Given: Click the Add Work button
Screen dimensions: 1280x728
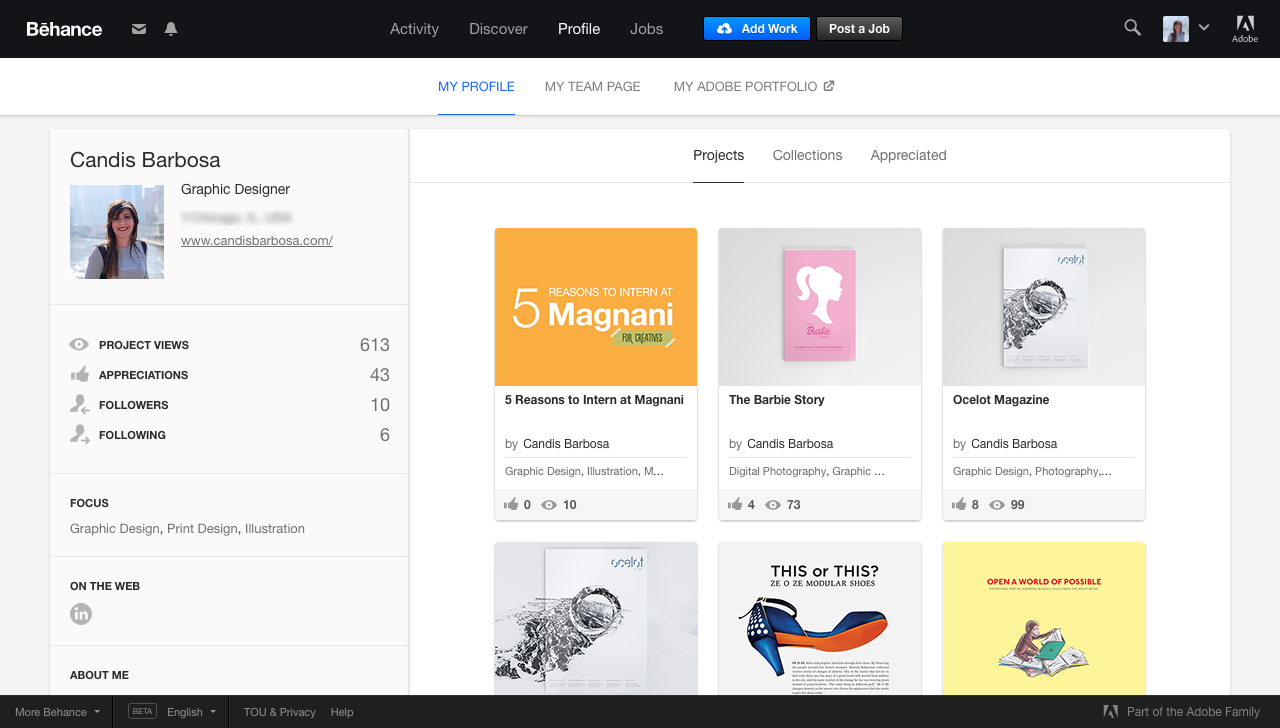Looking at the screenshot, I should [x=757, y=29].
